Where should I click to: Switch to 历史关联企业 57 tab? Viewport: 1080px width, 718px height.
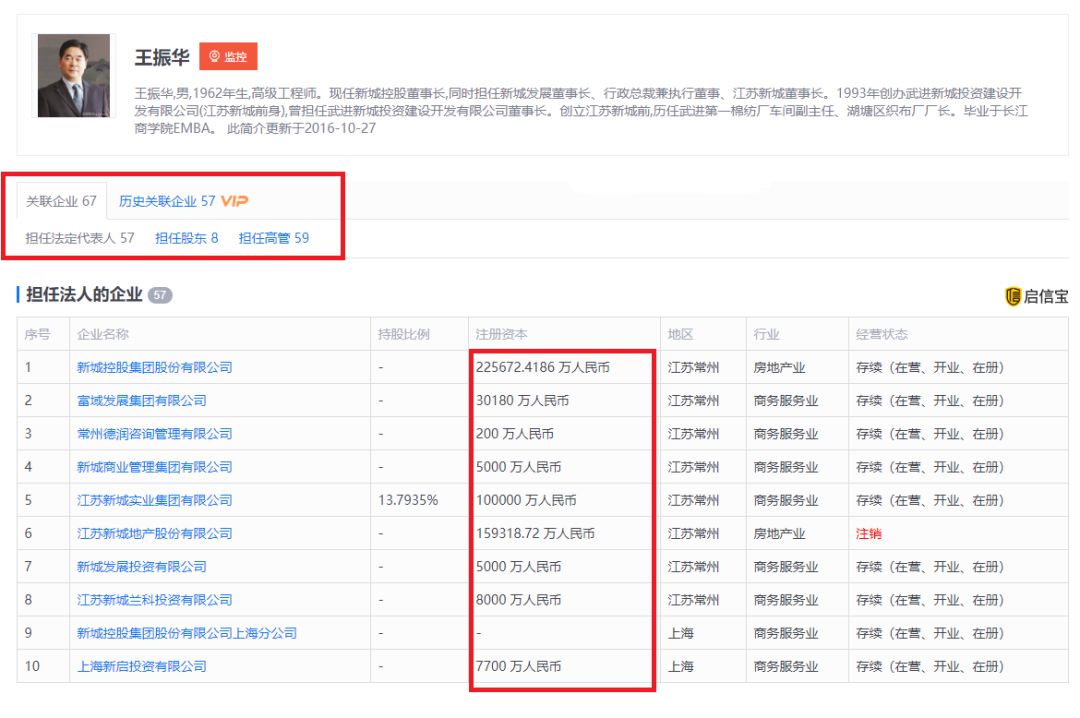click(167, 201)
